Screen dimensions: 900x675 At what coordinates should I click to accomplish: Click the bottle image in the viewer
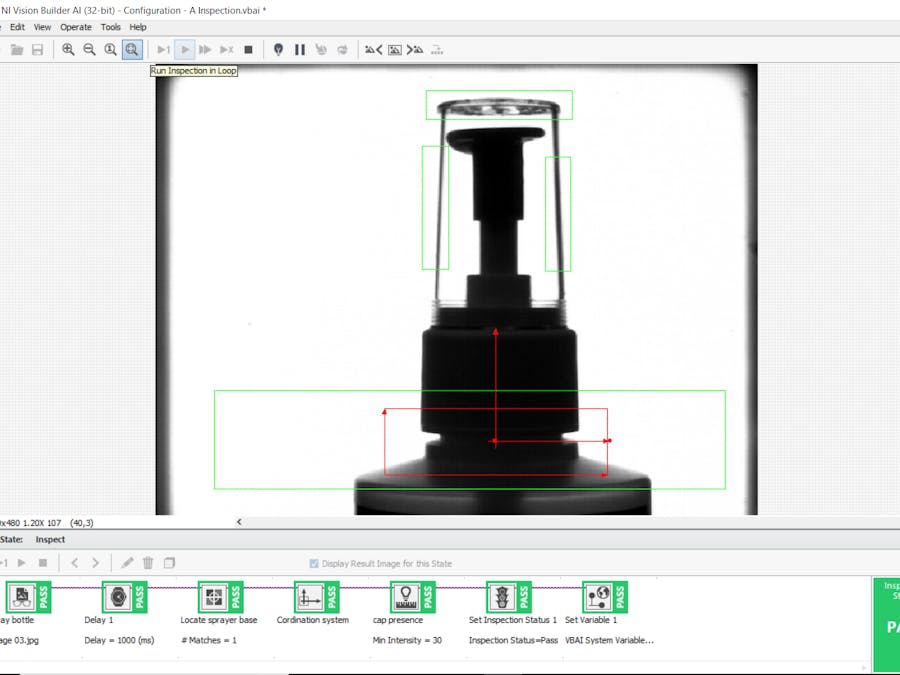(456, 289)
